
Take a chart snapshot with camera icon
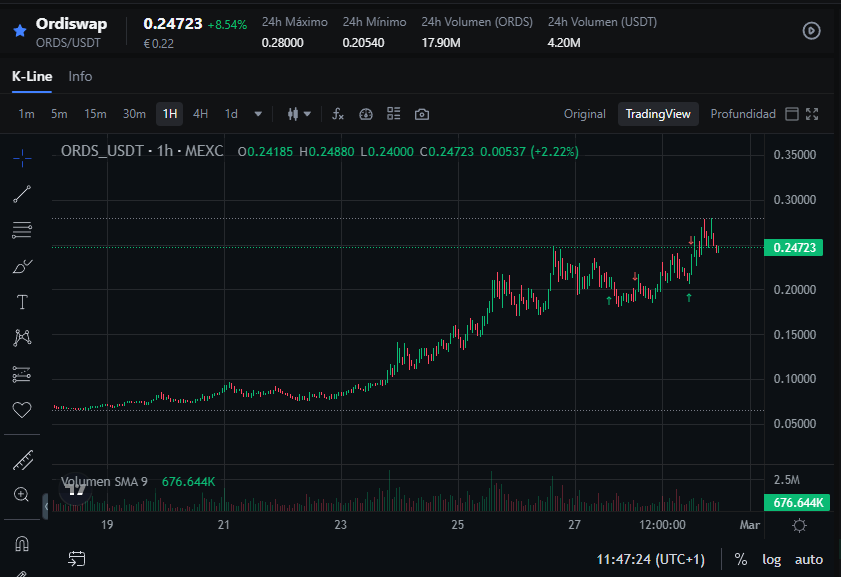click(x=422, y=114)
